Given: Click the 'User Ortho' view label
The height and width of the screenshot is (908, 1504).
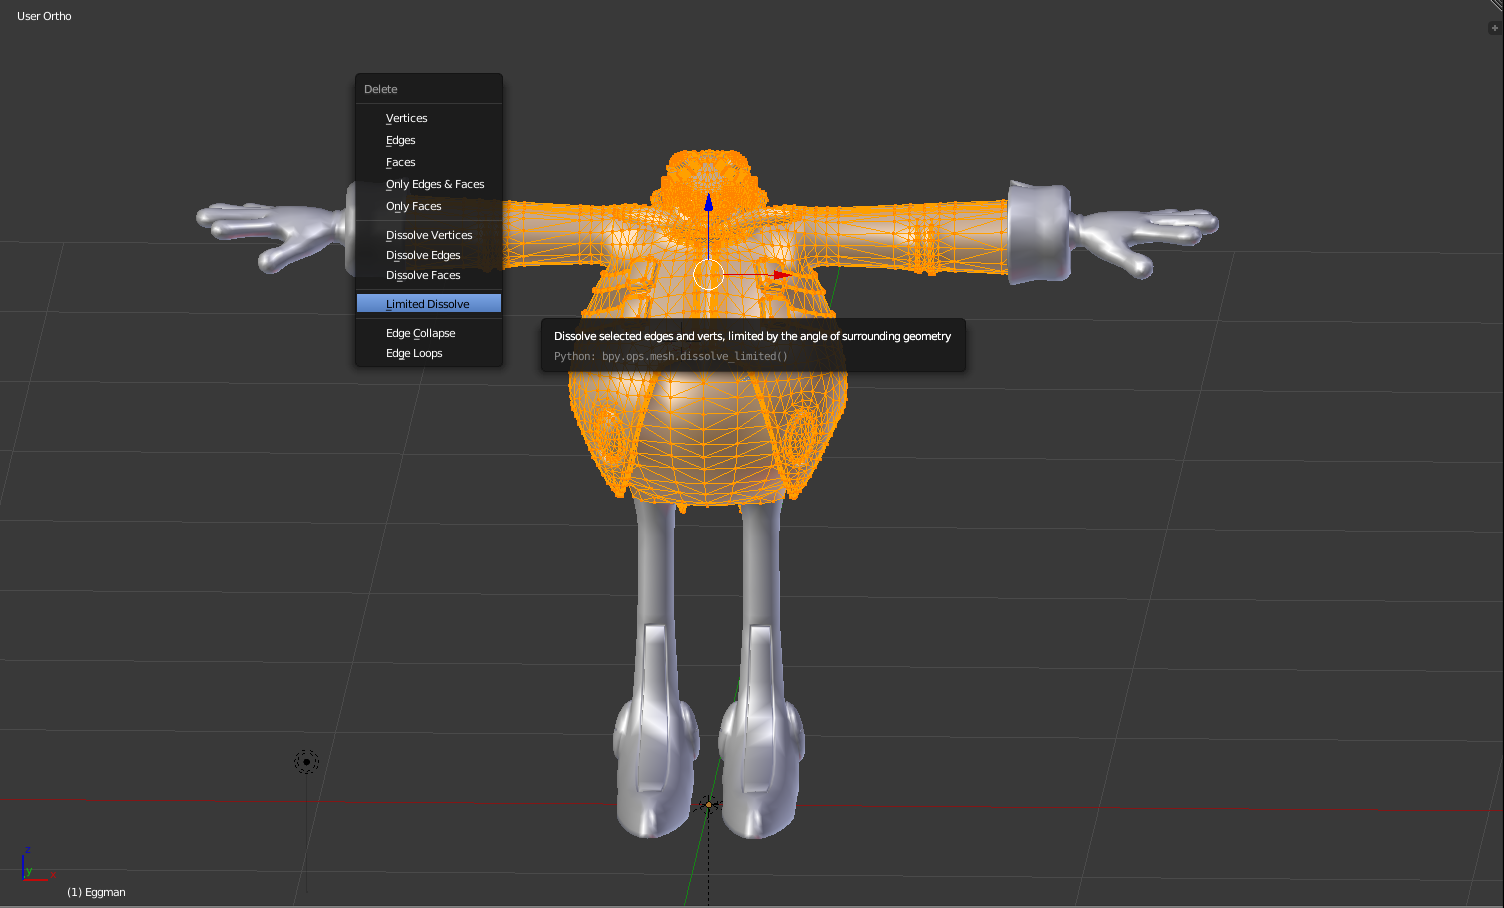Looking at the screenshot, I should pos(44,16).
